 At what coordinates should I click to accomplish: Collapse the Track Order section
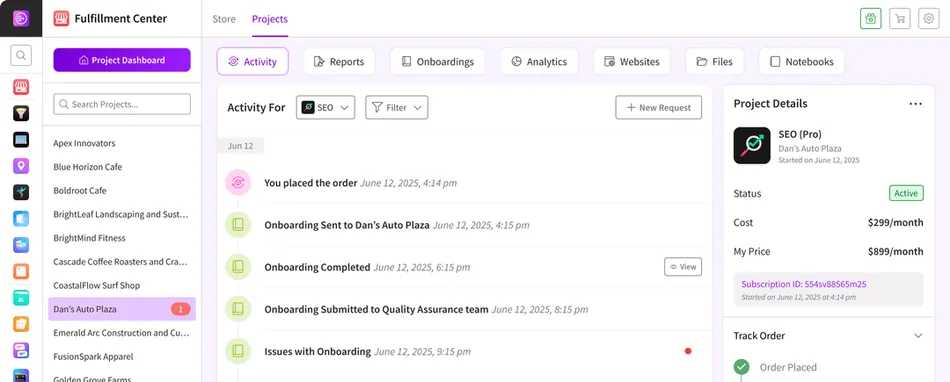[918, 336]
